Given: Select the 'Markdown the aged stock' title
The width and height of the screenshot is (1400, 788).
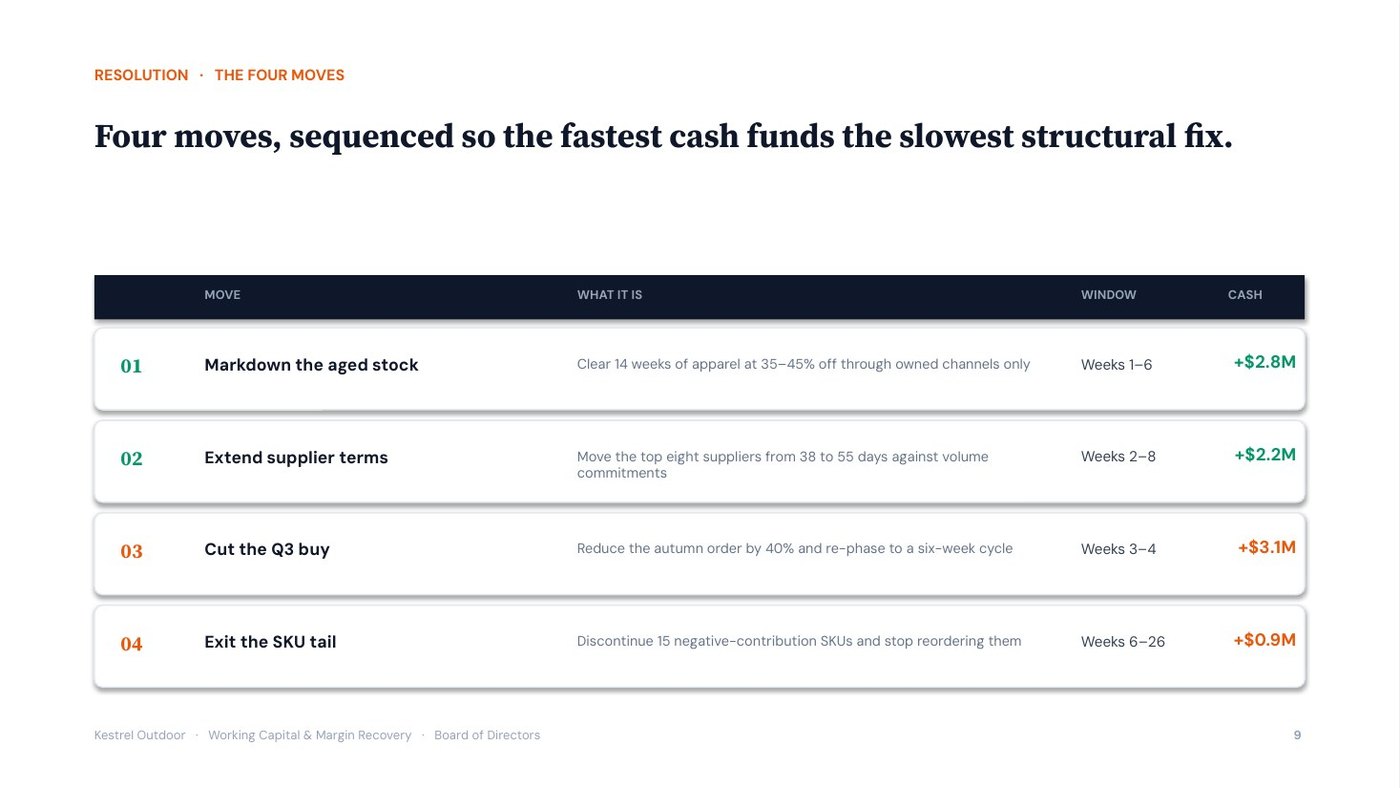Looking at the screenshot, I should pos(311,365).
